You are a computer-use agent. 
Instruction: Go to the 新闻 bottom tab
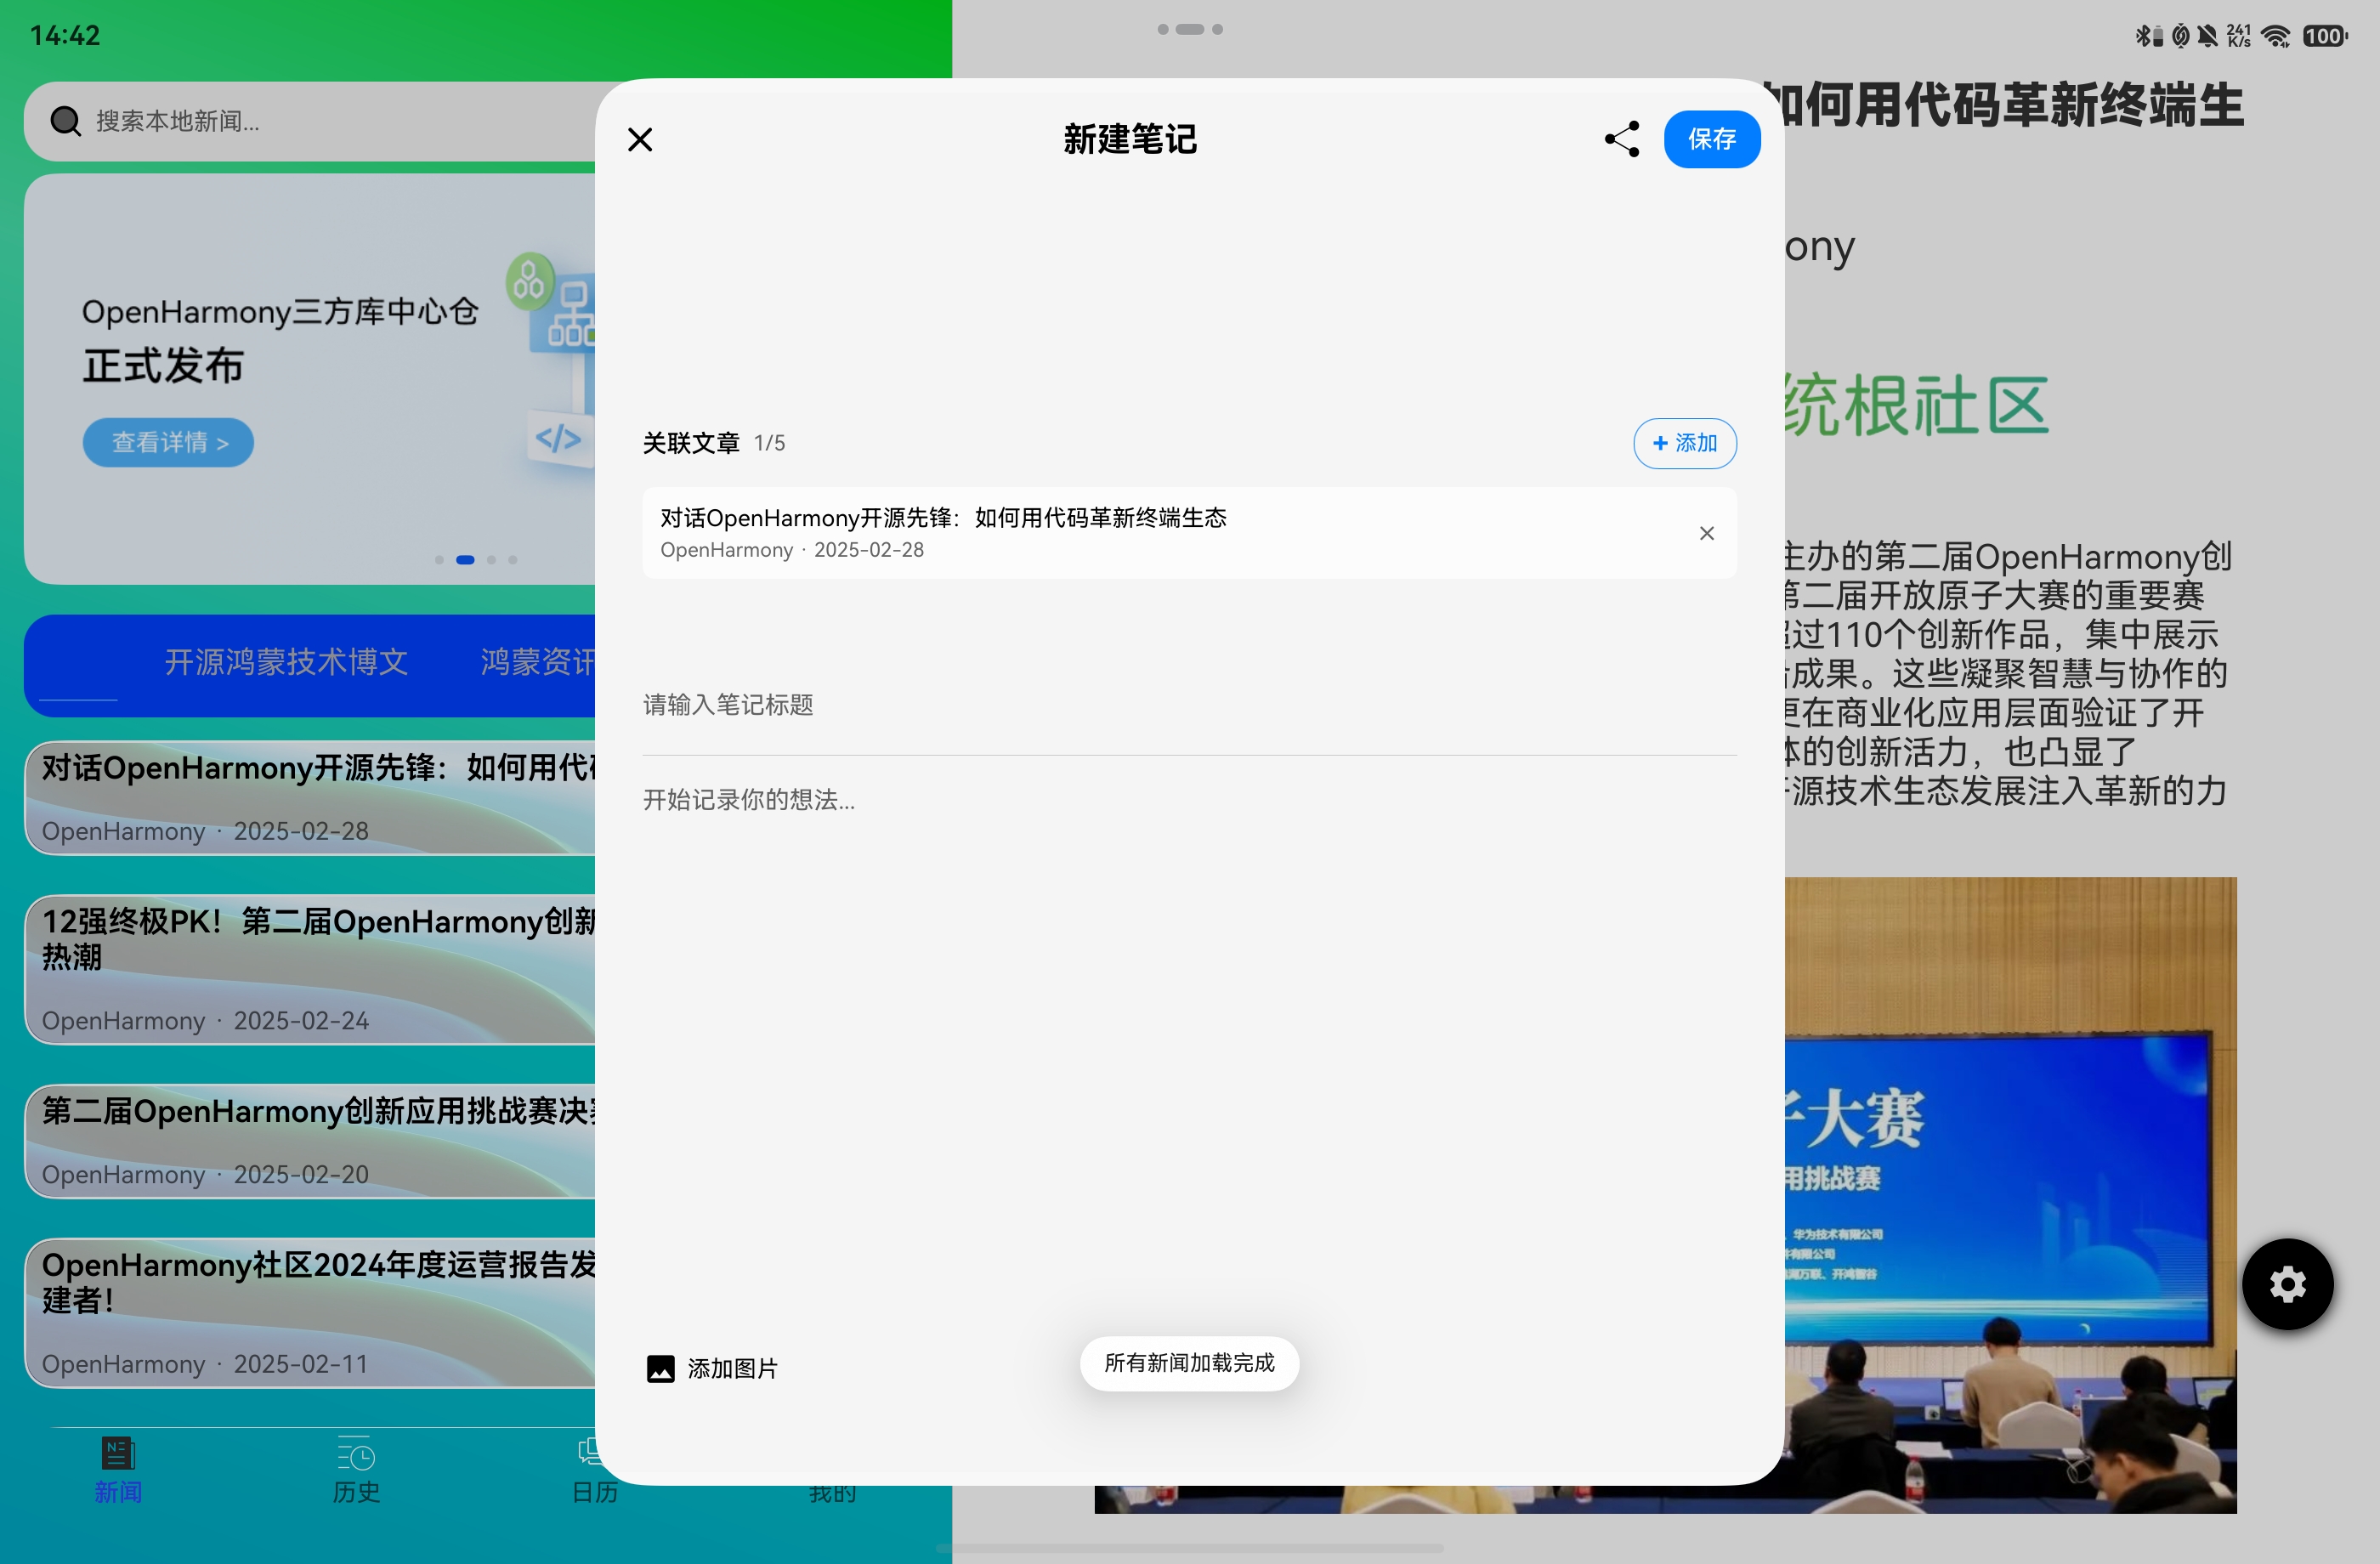coord(118,1470)
